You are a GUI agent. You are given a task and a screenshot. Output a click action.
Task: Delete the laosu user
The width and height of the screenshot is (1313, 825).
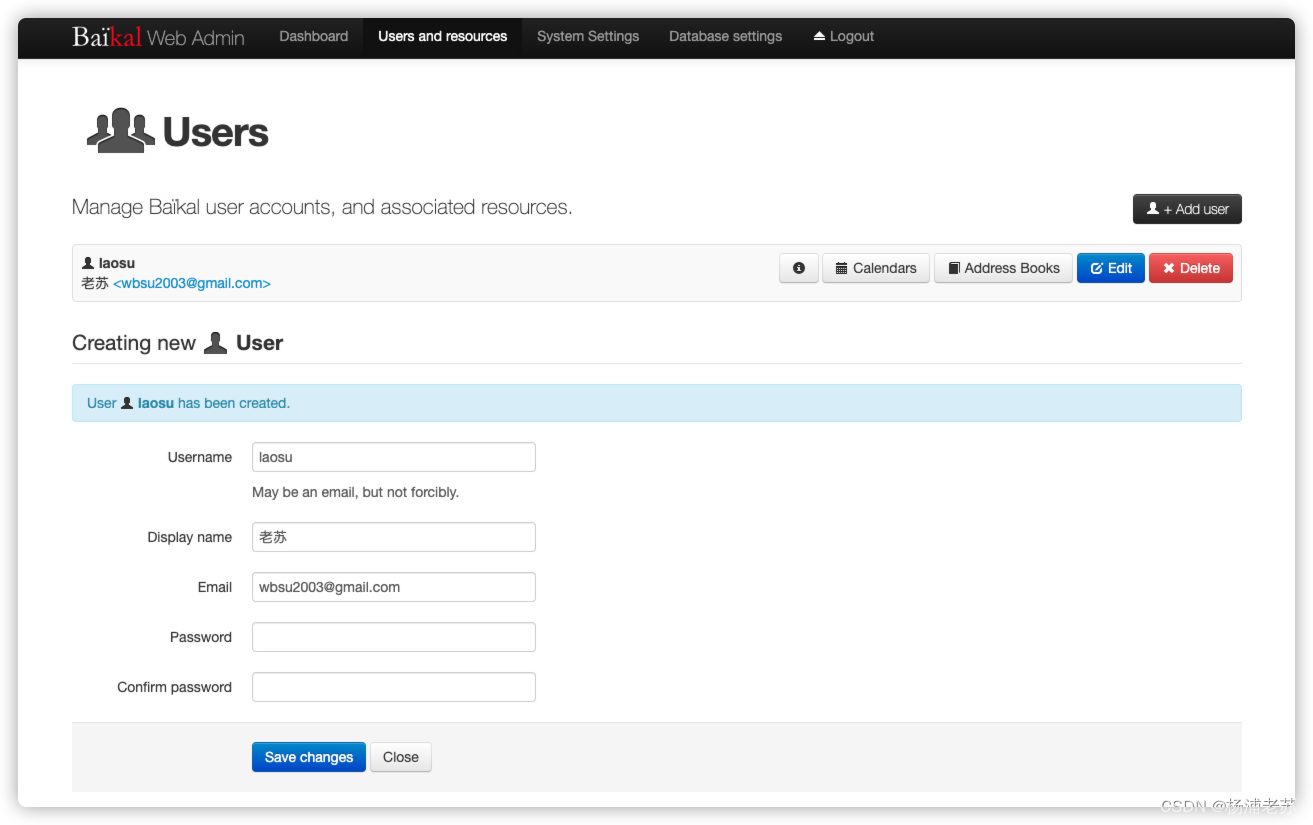tap(1191, 268)
